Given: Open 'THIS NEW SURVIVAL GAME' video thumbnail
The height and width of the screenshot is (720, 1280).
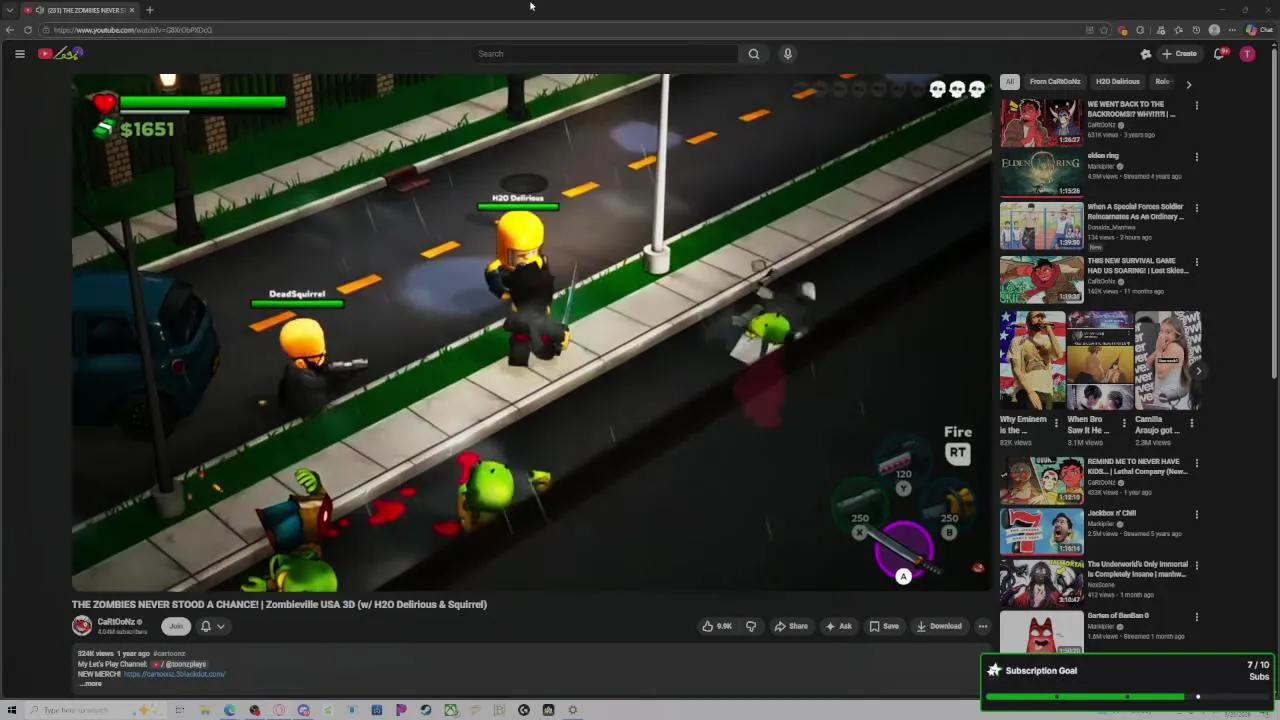Looking at the screenshot, I should point(1041,279).
